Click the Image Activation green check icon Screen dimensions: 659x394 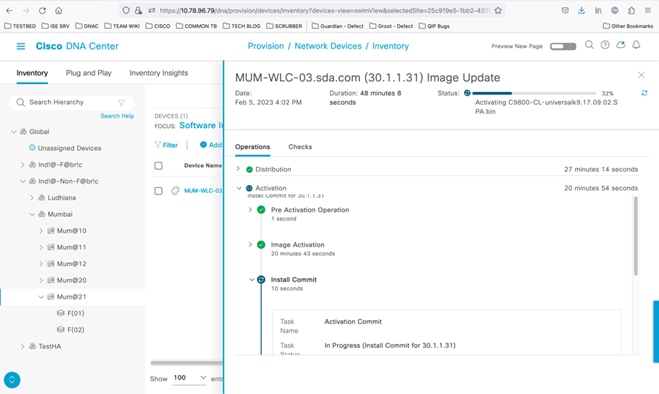(x=261, y=245)
